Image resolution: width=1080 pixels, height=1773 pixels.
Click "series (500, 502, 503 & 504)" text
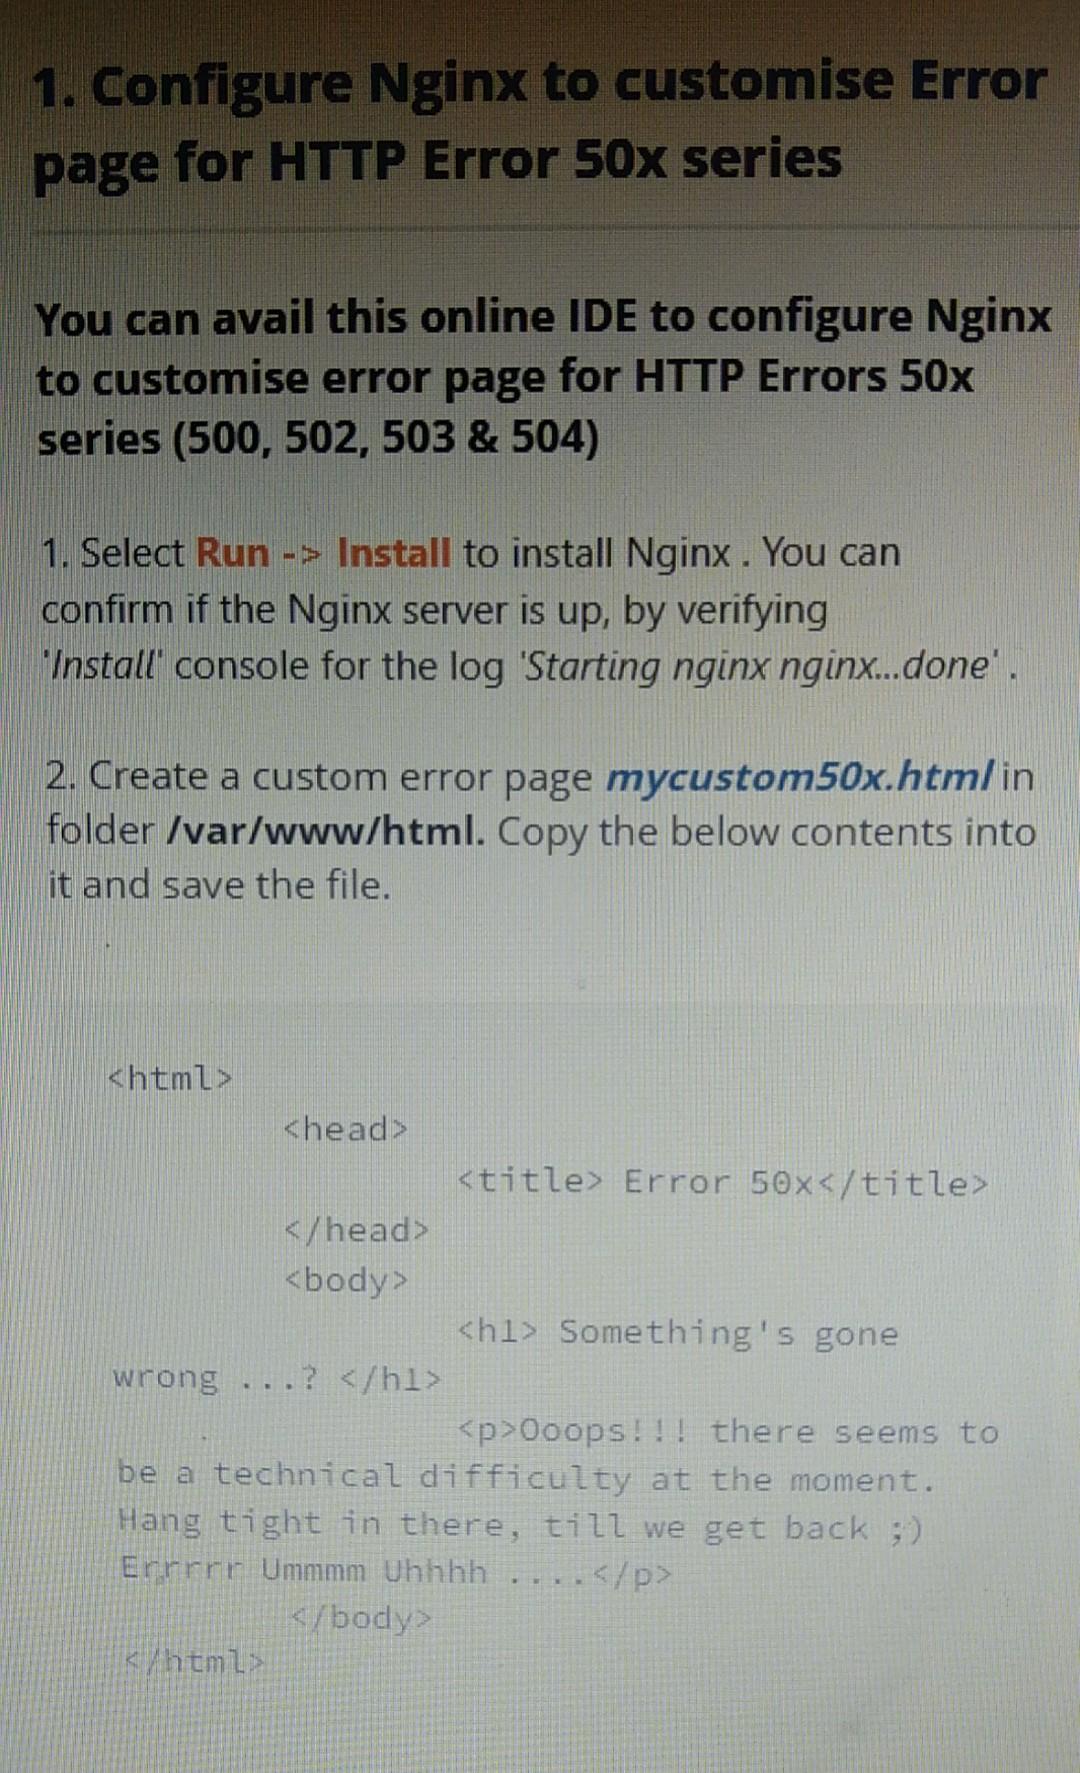(x=318, y=439)
